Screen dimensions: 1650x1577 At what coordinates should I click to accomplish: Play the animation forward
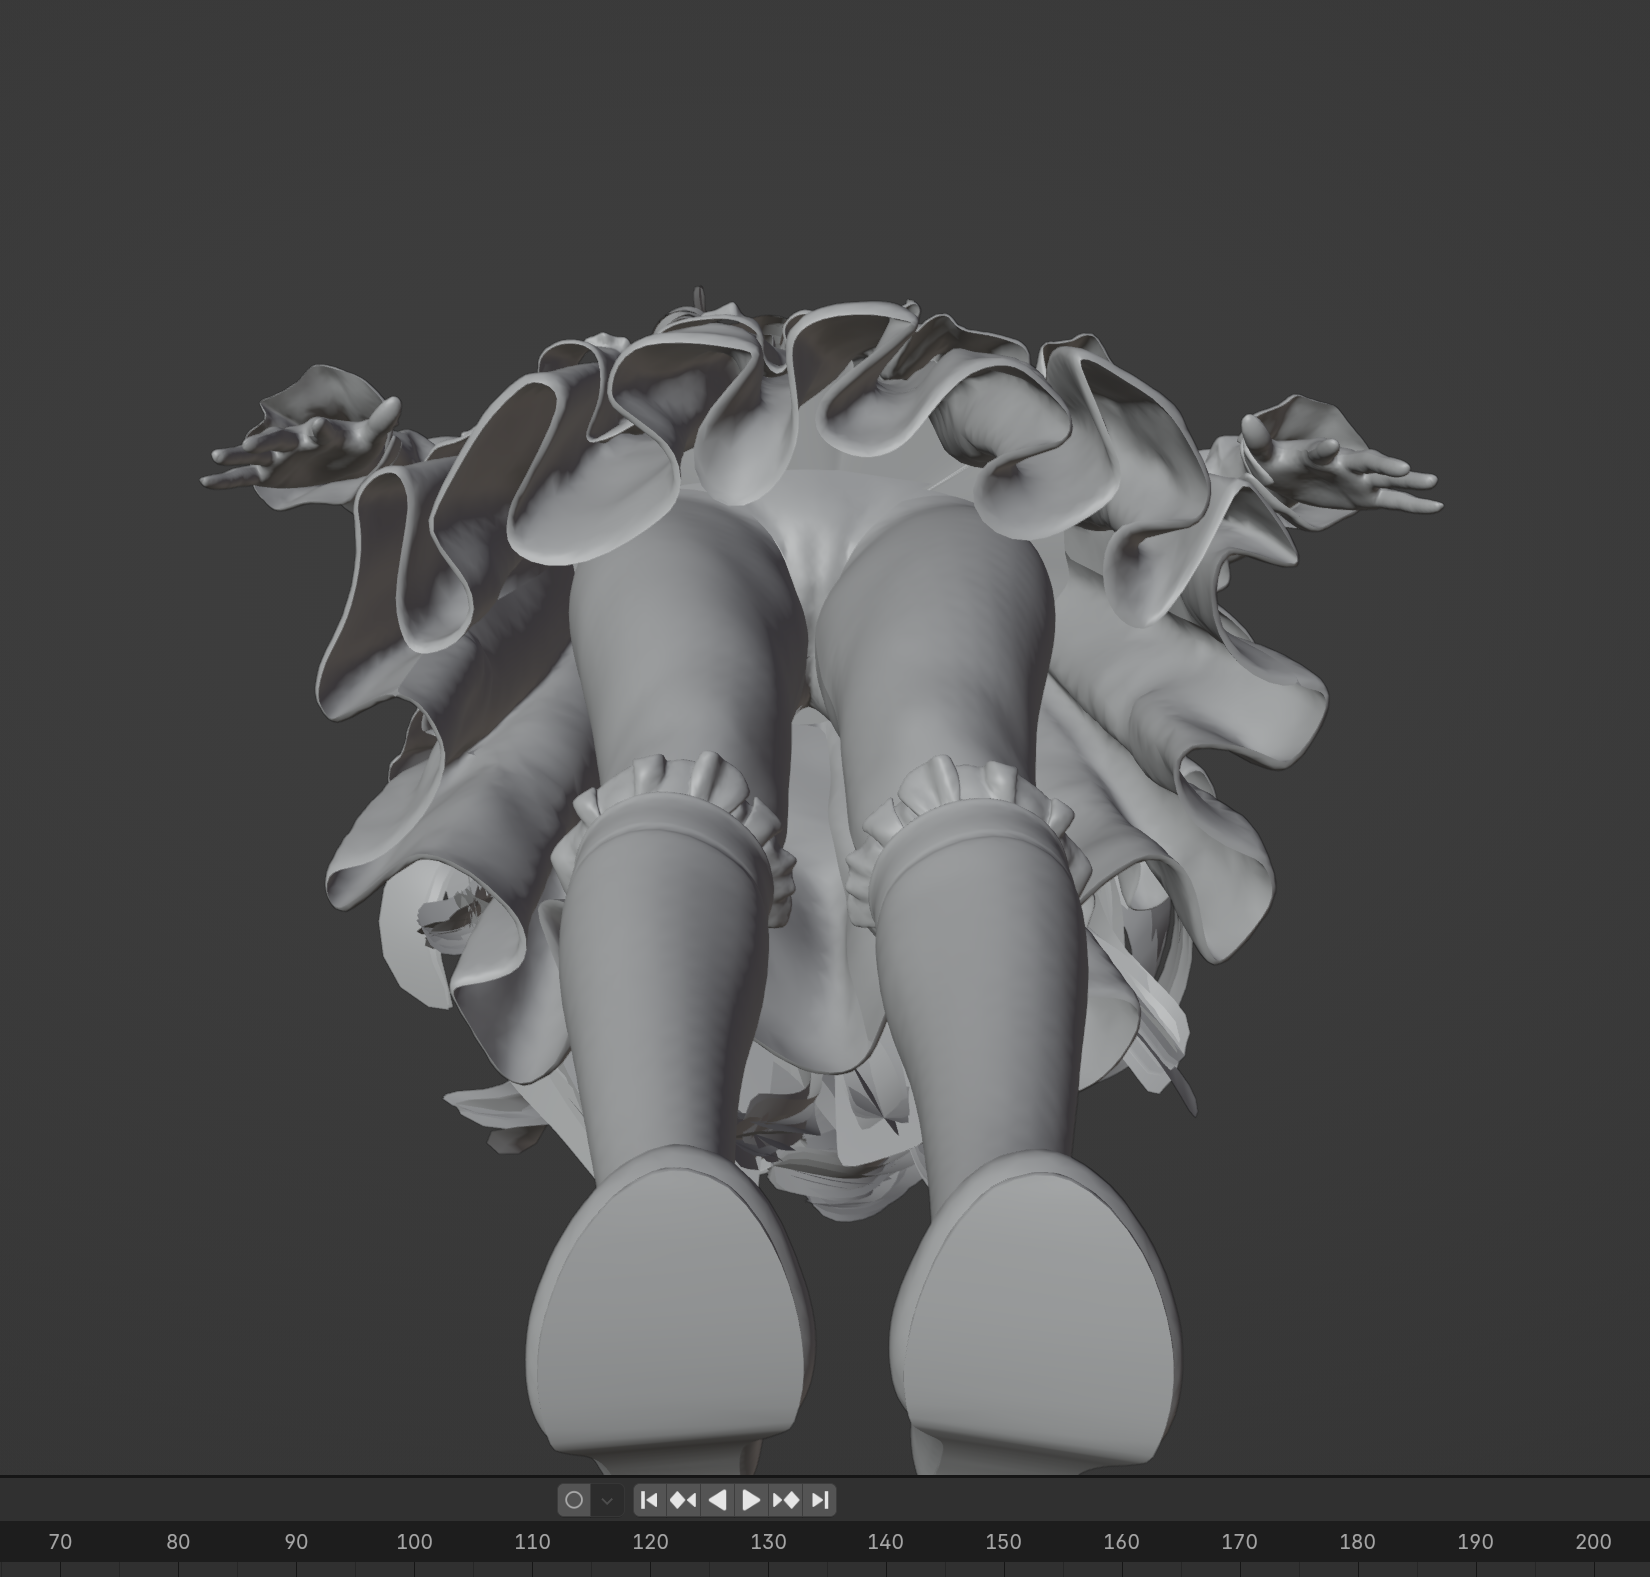[751, 1500]
